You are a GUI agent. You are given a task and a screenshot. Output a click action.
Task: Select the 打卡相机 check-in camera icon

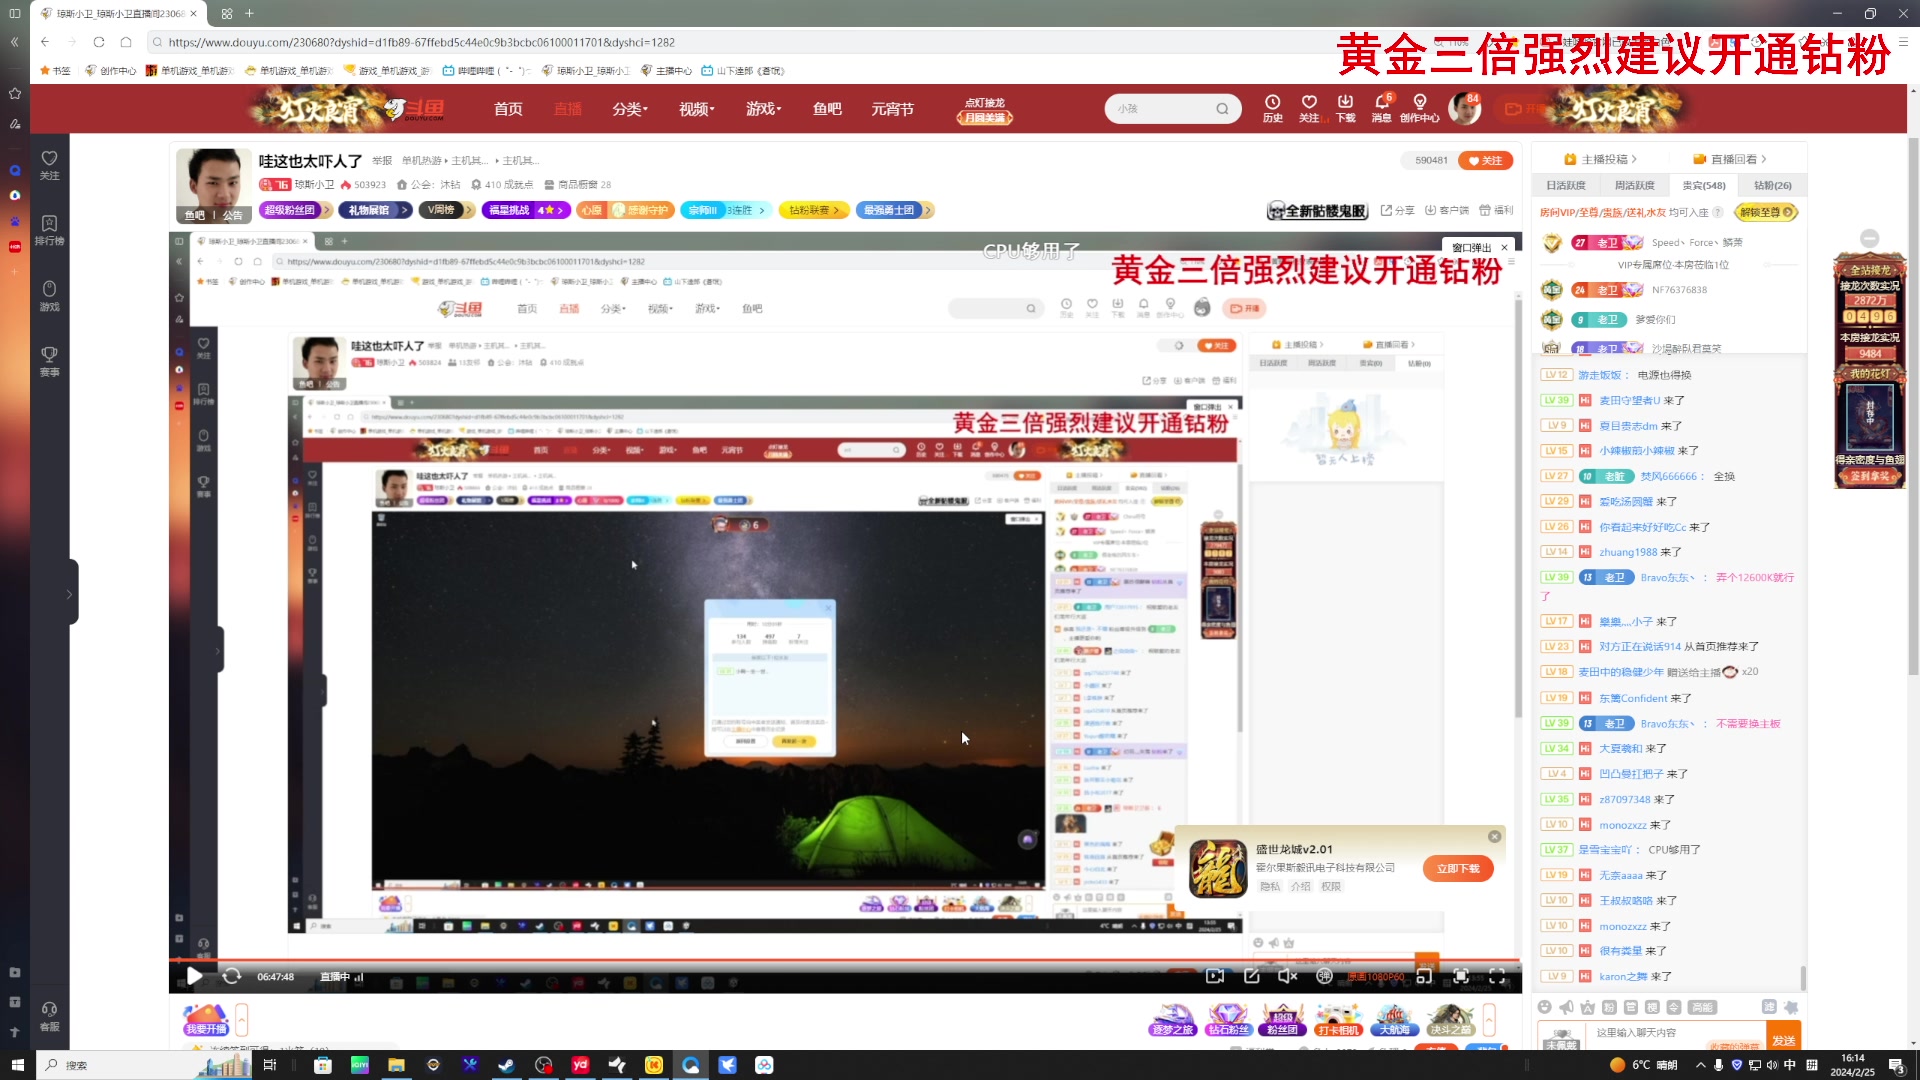coord(1338,1018)
